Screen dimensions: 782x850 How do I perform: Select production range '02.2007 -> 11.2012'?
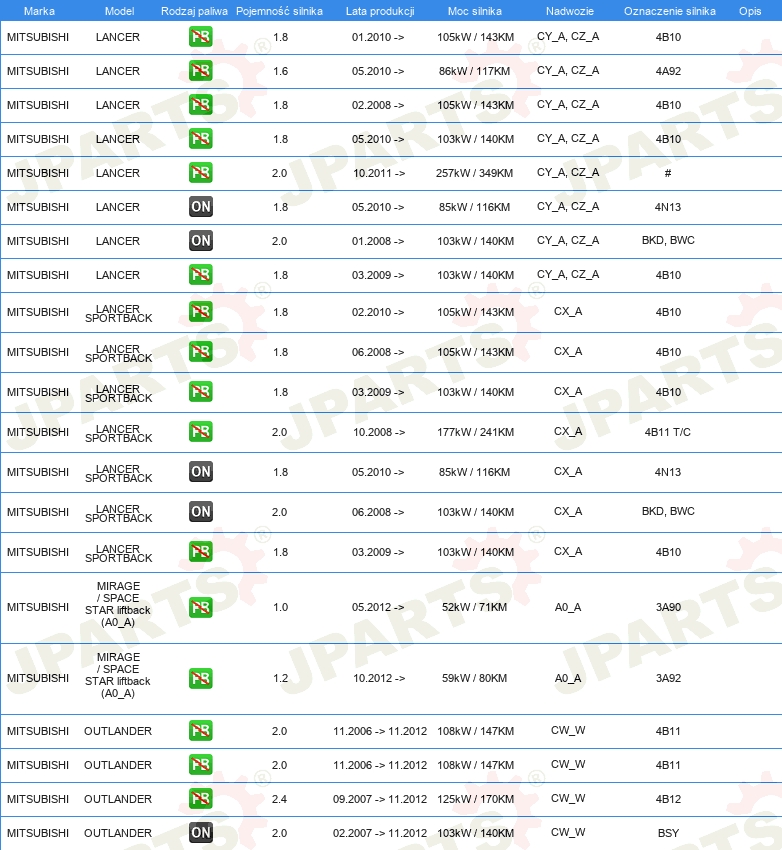coord(380,833)
